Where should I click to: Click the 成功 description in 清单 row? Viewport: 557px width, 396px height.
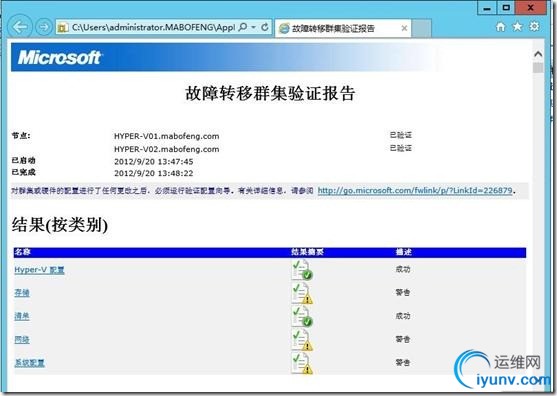pyautogui.click(x=403, y=316)
